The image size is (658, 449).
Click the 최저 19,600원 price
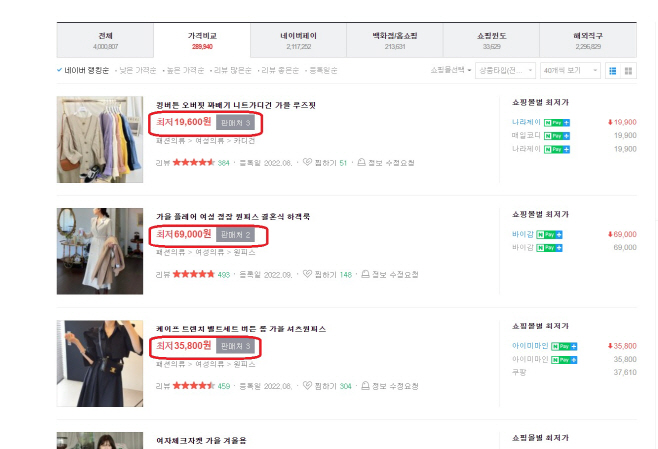coord(184,122)
